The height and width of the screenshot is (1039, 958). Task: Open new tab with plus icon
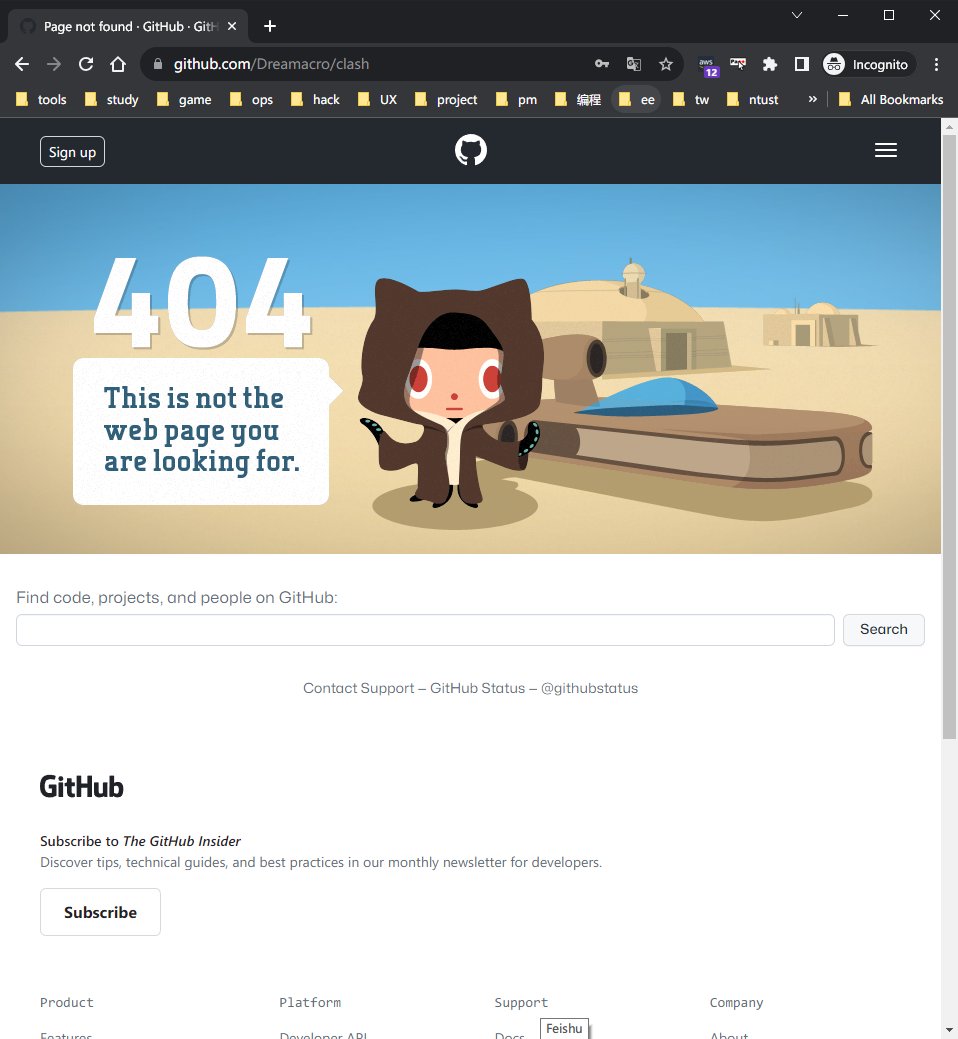tap(270, 26)
